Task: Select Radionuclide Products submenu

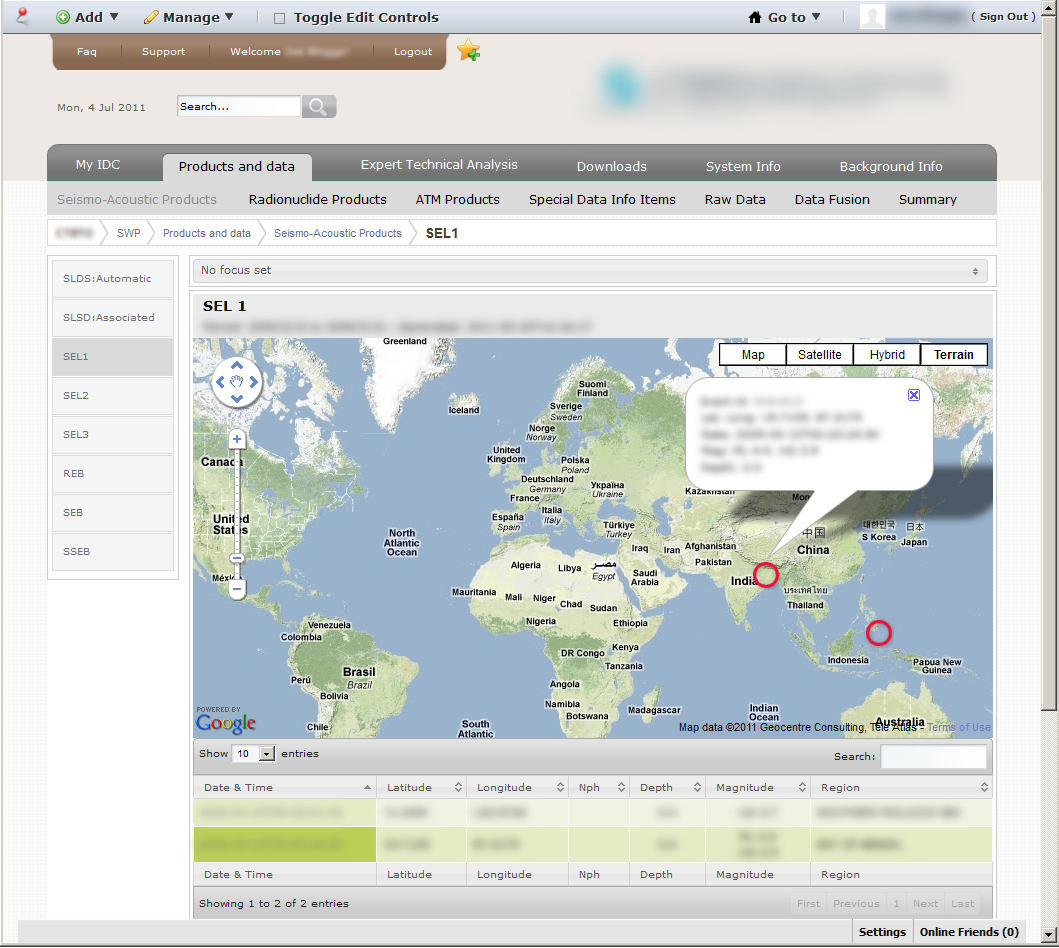Action: 317,200
